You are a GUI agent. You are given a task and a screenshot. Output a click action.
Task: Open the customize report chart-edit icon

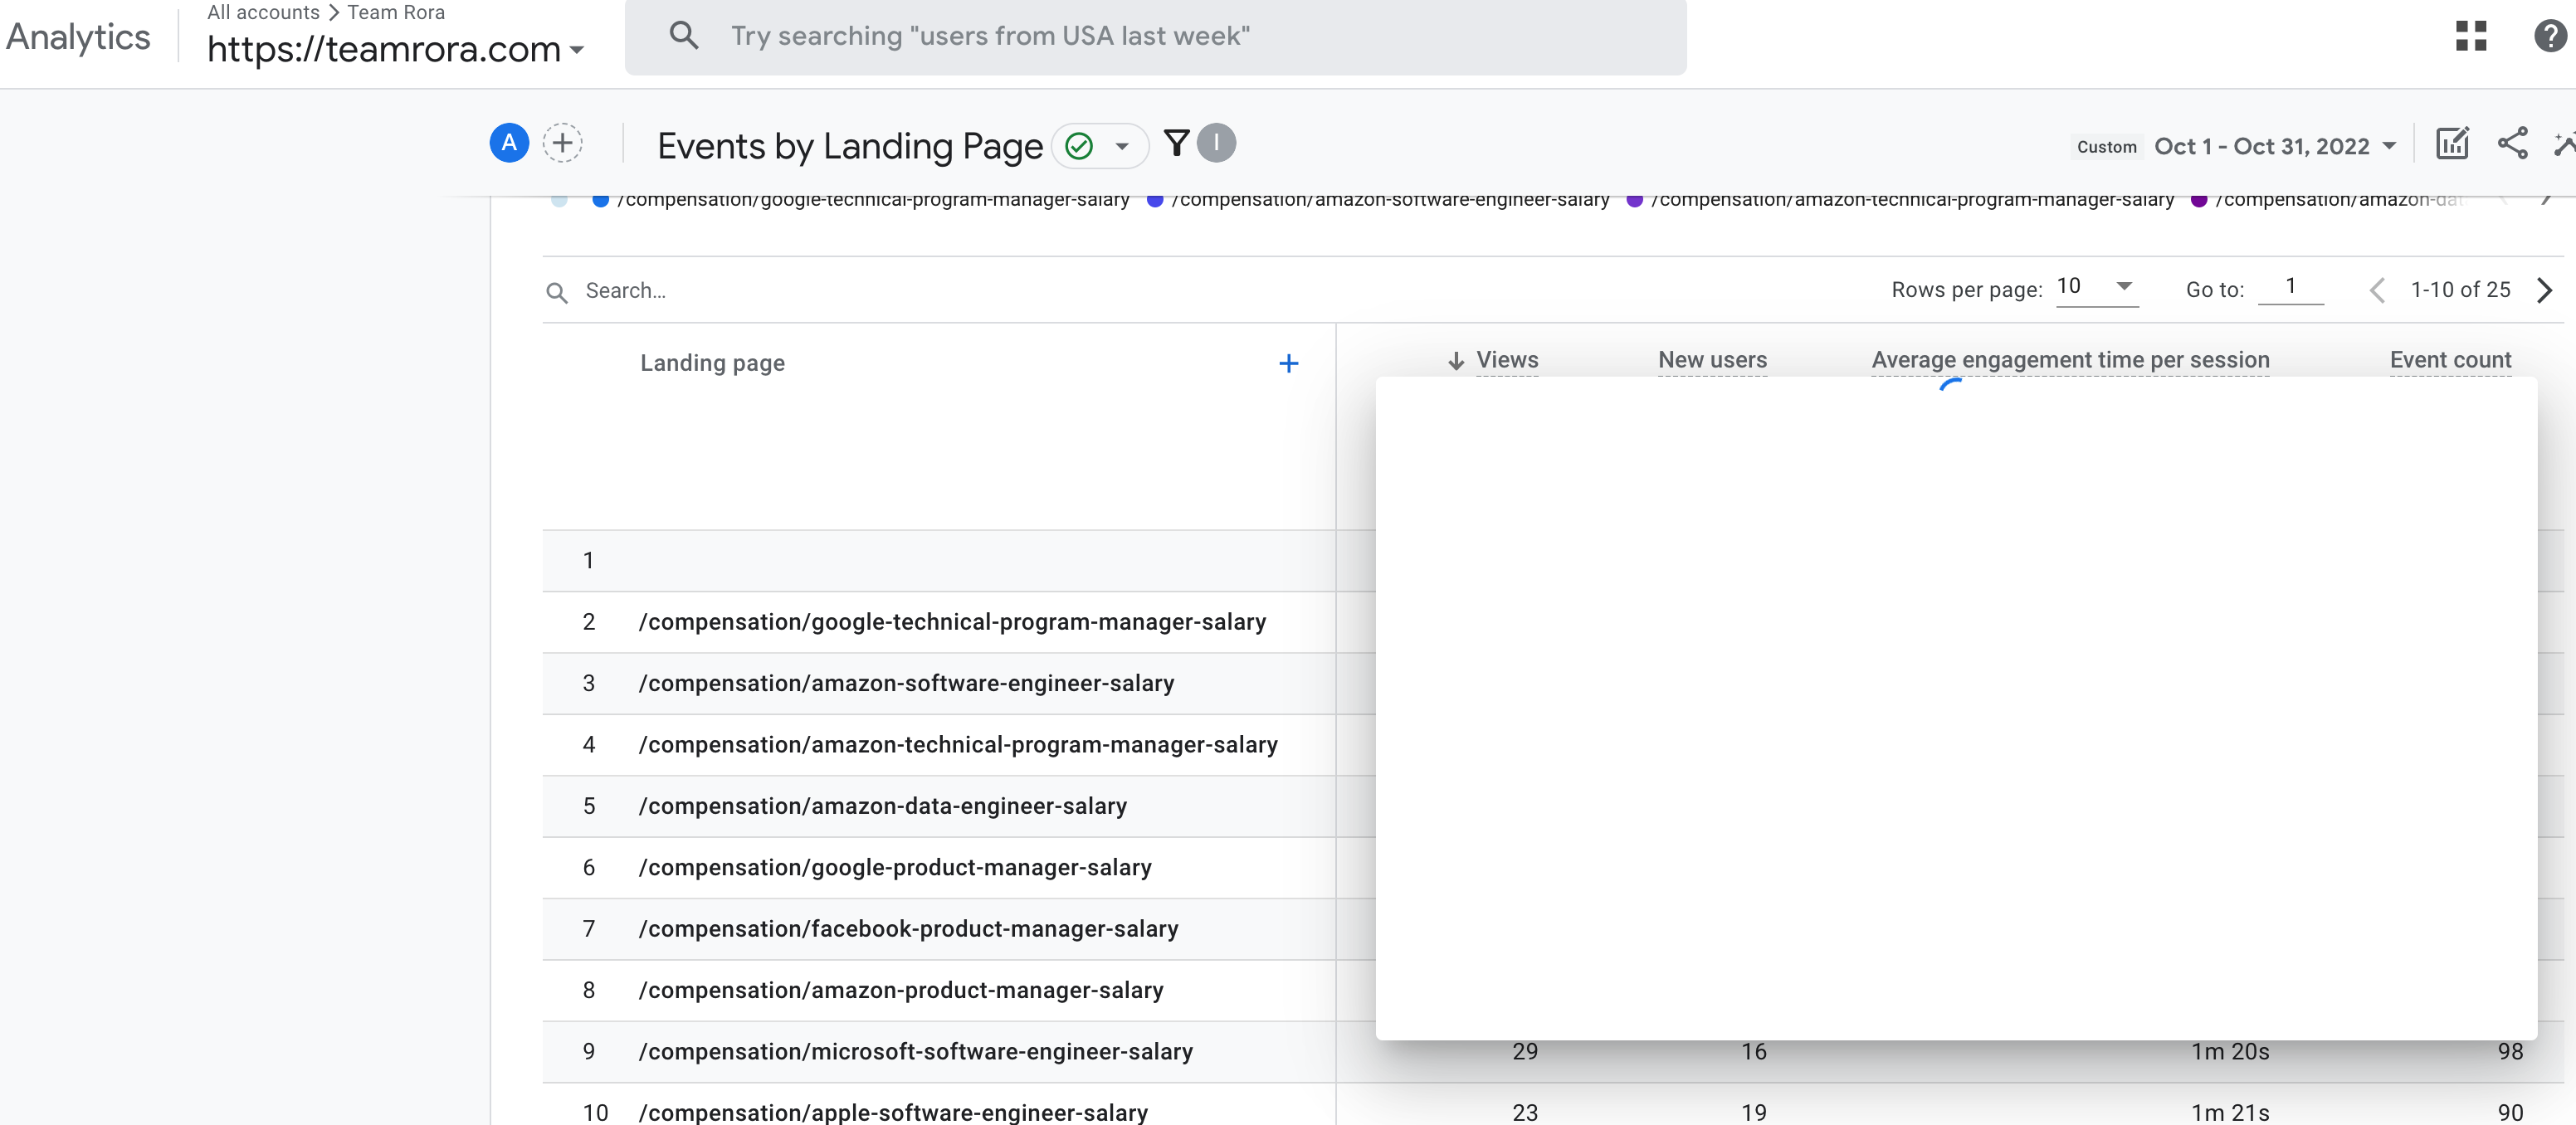click(x=2452, y=144)
